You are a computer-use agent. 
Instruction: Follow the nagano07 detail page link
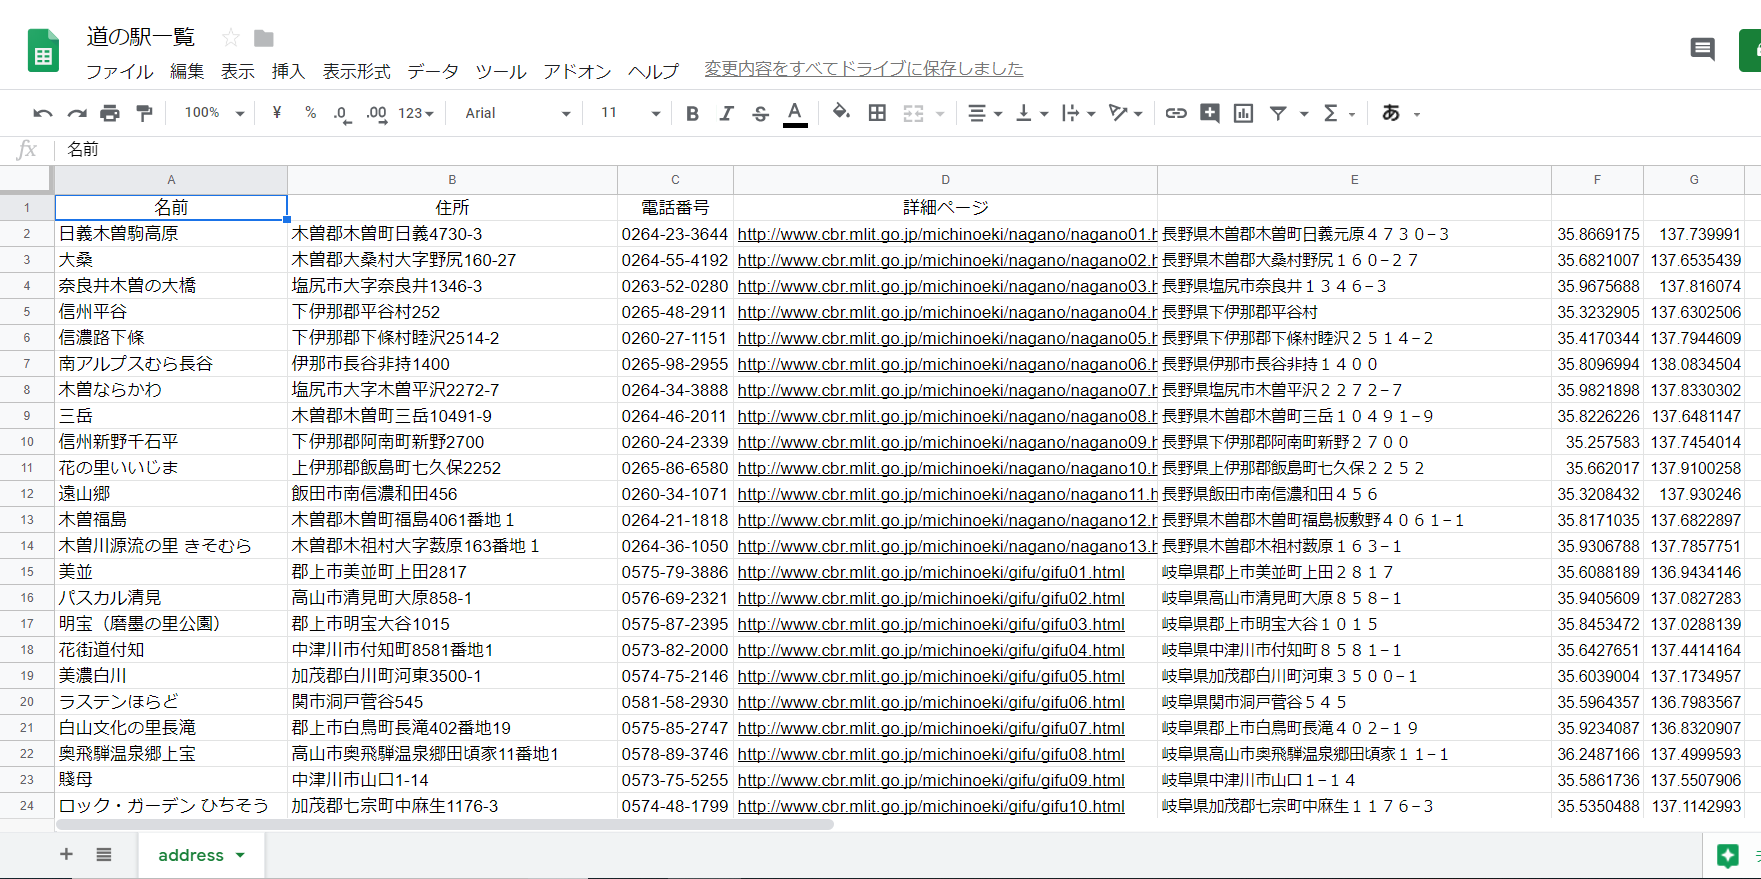947,390
